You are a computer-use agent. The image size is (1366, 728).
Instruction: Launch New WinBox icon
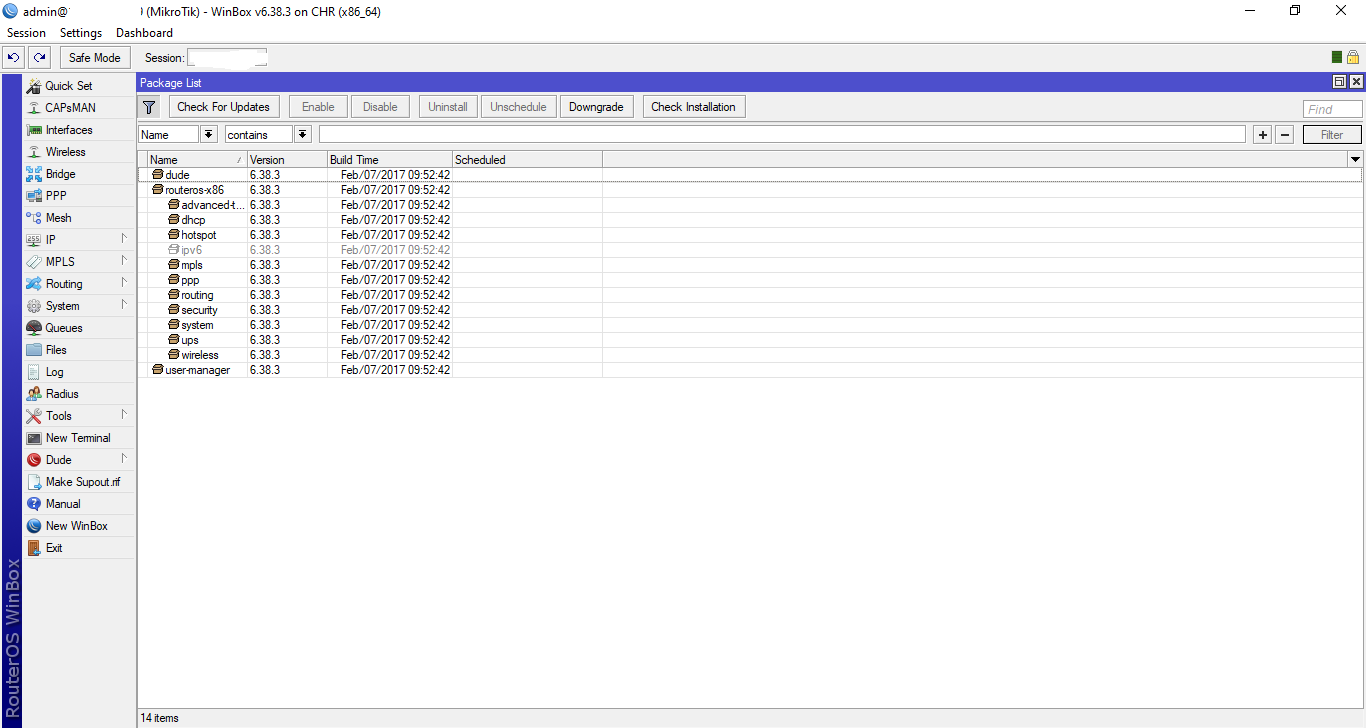tap(34, 526)
